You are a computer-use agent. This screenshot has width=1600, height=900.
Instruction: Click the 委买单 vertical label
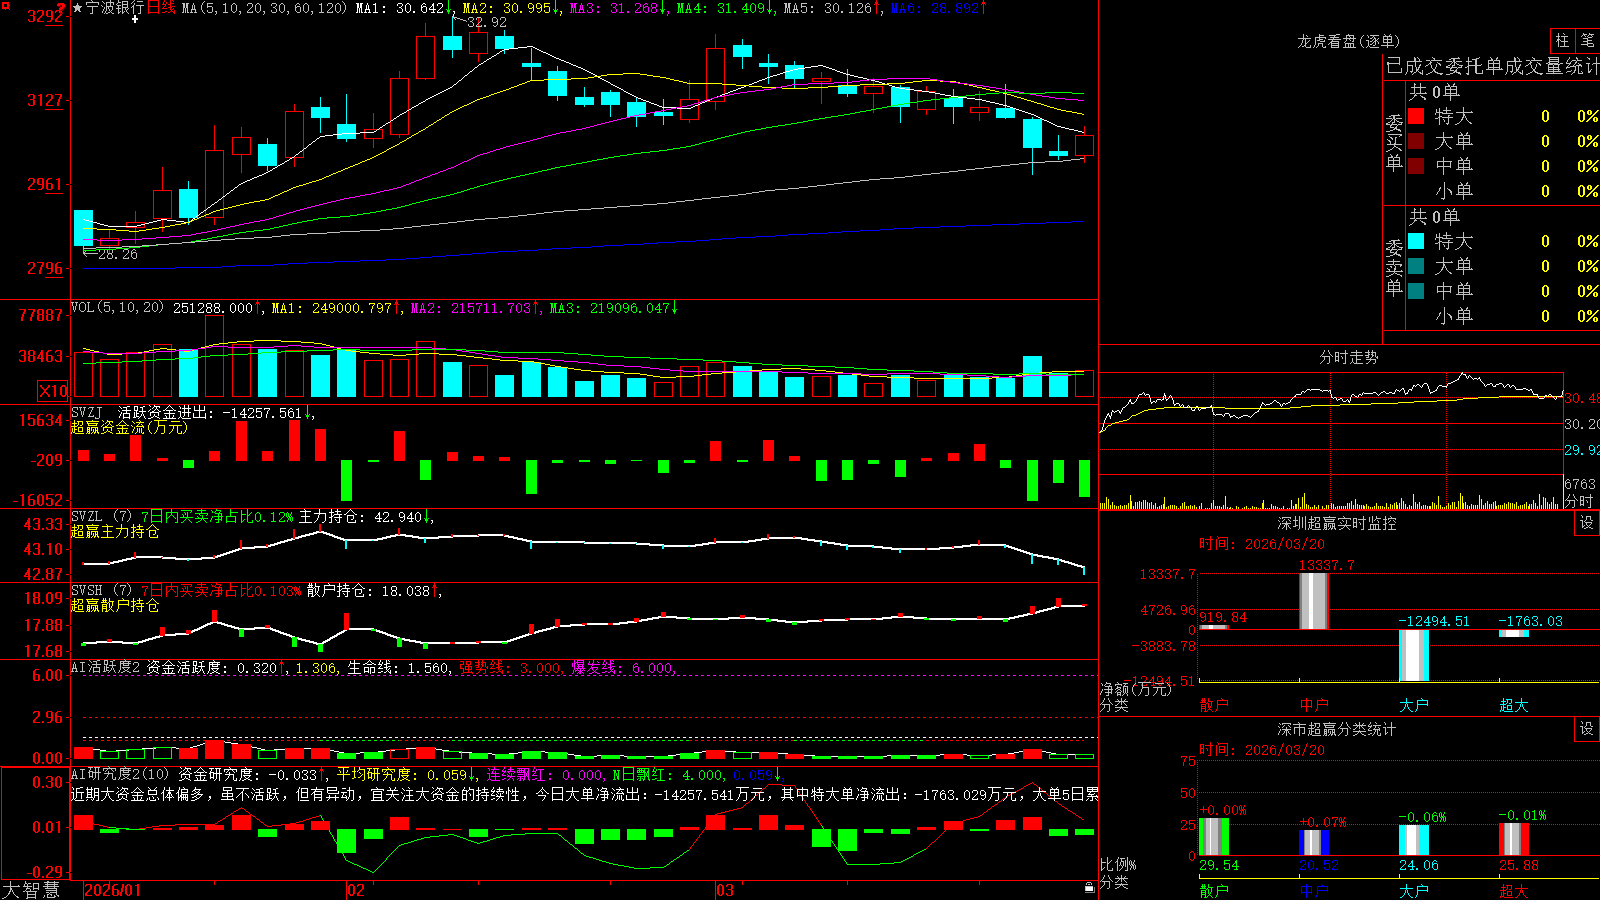coord(1394,142)
